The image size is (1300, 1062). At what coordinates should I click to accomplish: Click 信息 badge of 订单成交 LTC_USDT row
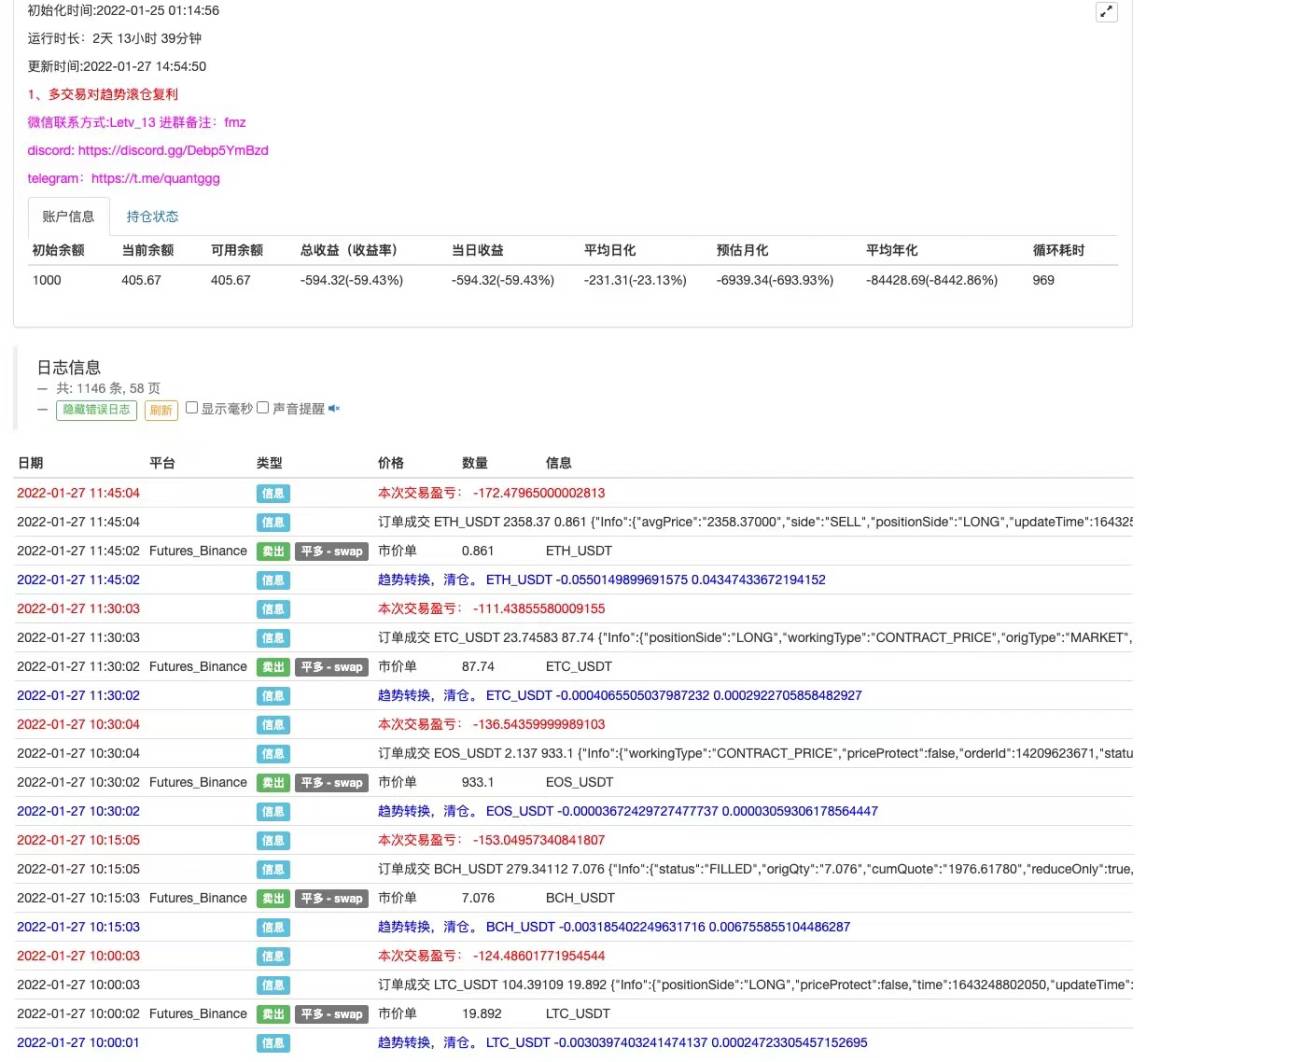click(x=273, y=985)
